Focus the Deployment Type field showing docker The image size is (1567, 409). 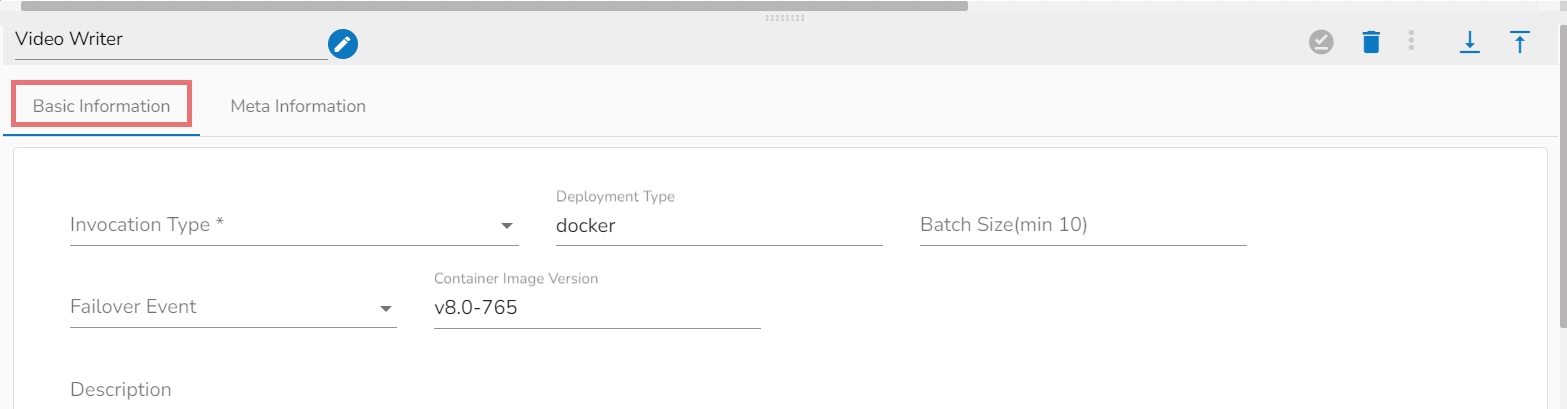coord(718,226)
